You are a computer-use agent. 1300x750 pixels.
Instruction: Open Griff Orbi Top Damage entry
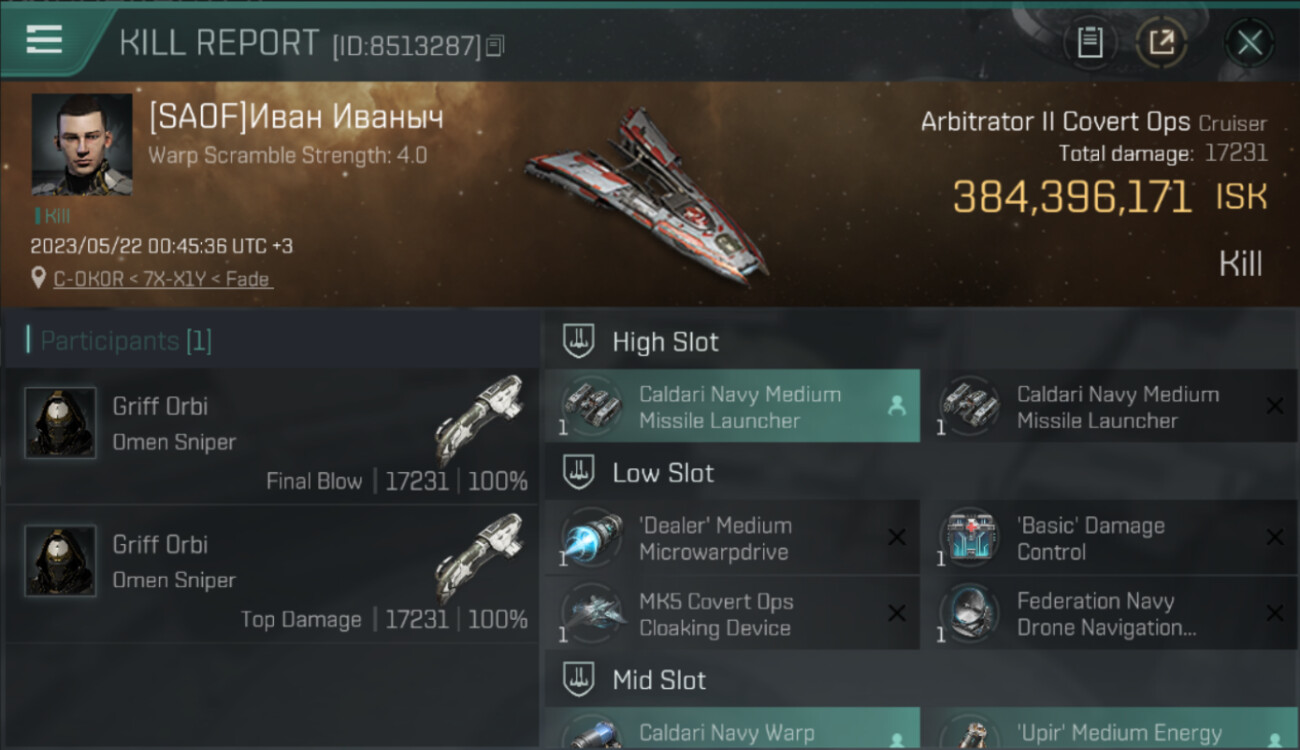(272, 575)
